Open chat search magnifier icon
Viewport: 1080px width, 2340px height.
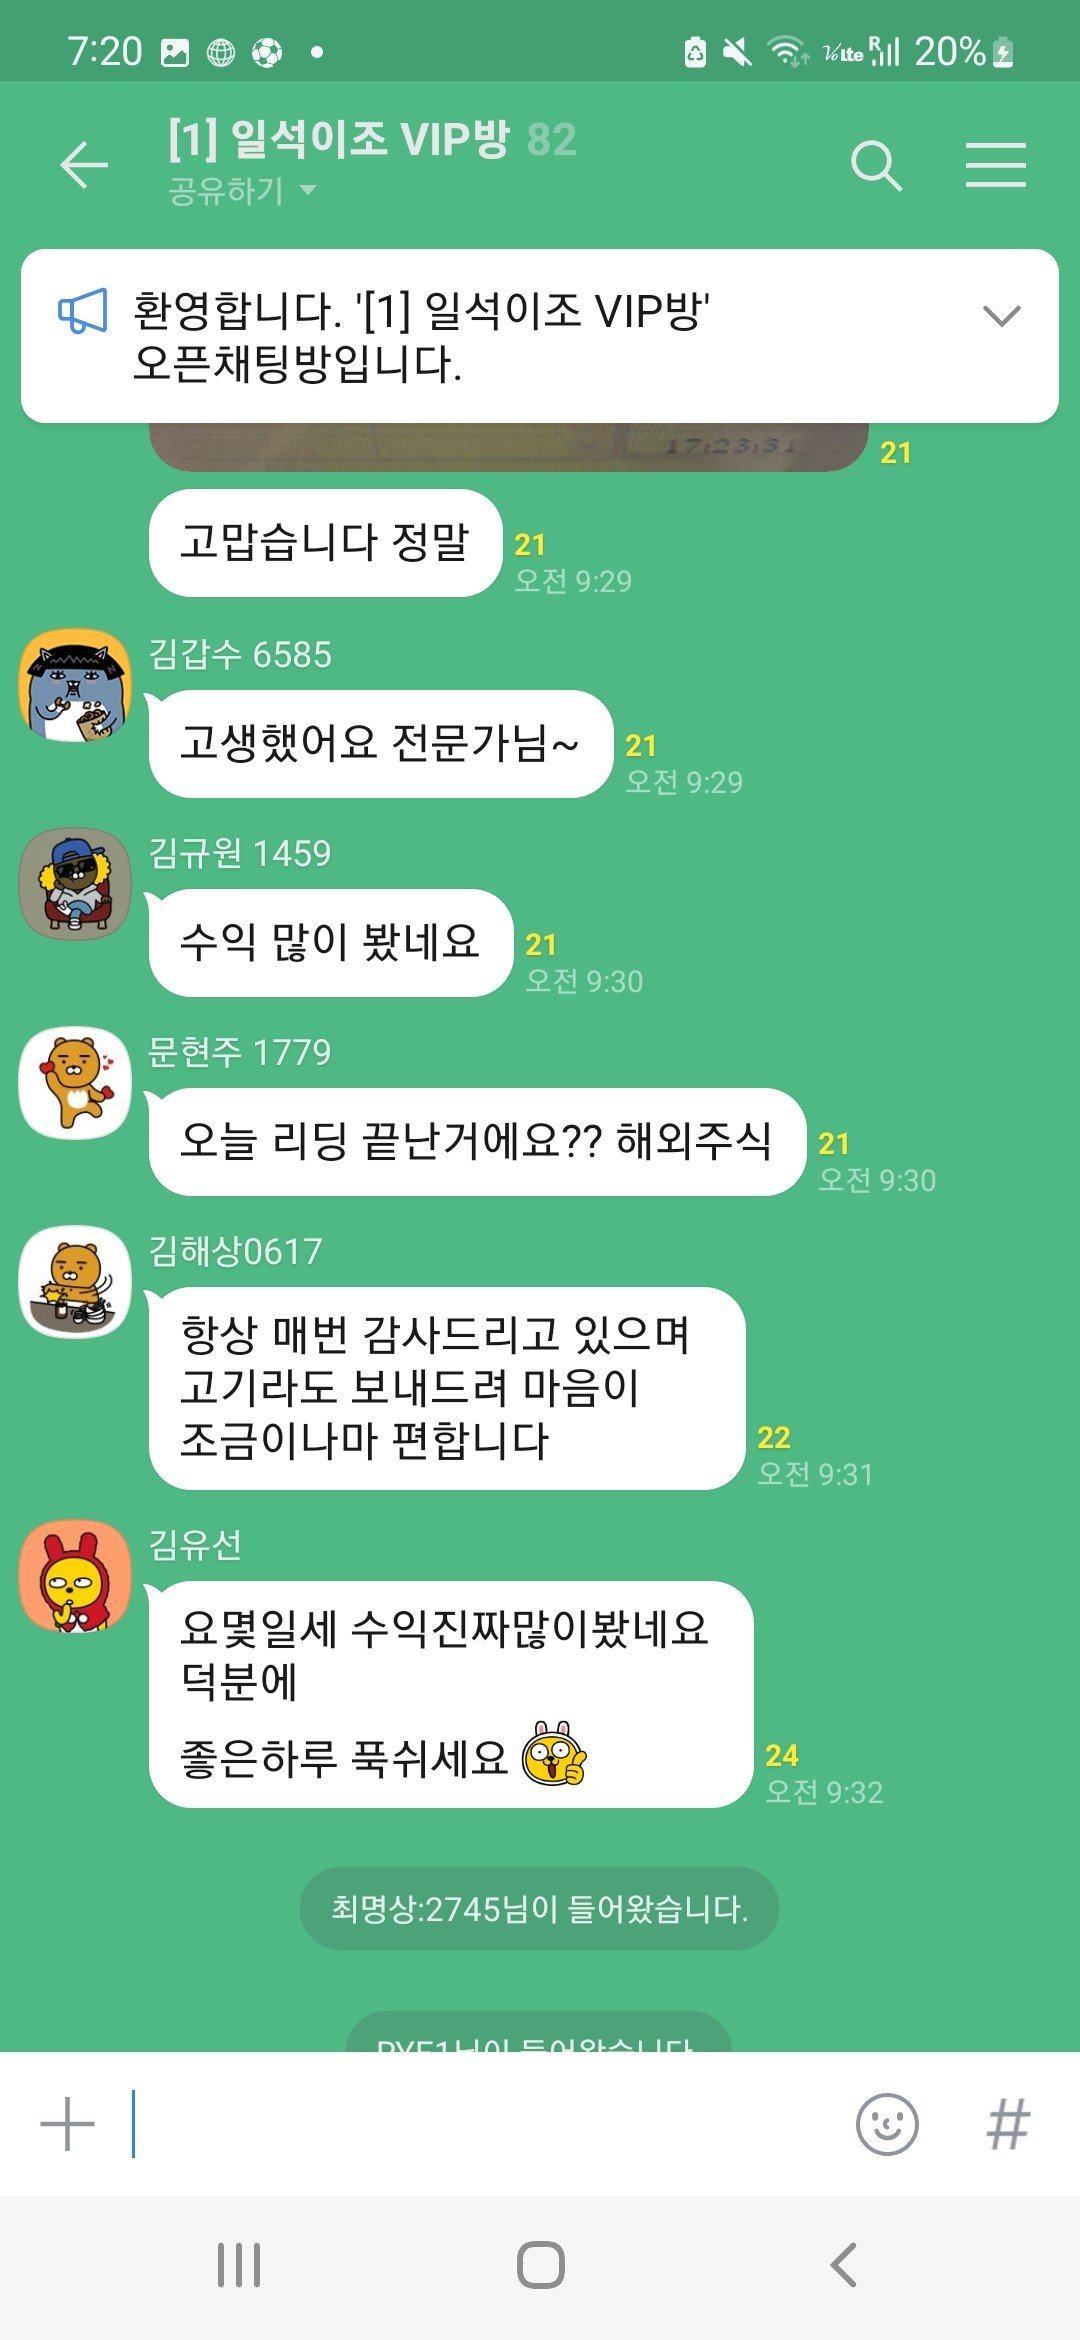coord(876,165)
